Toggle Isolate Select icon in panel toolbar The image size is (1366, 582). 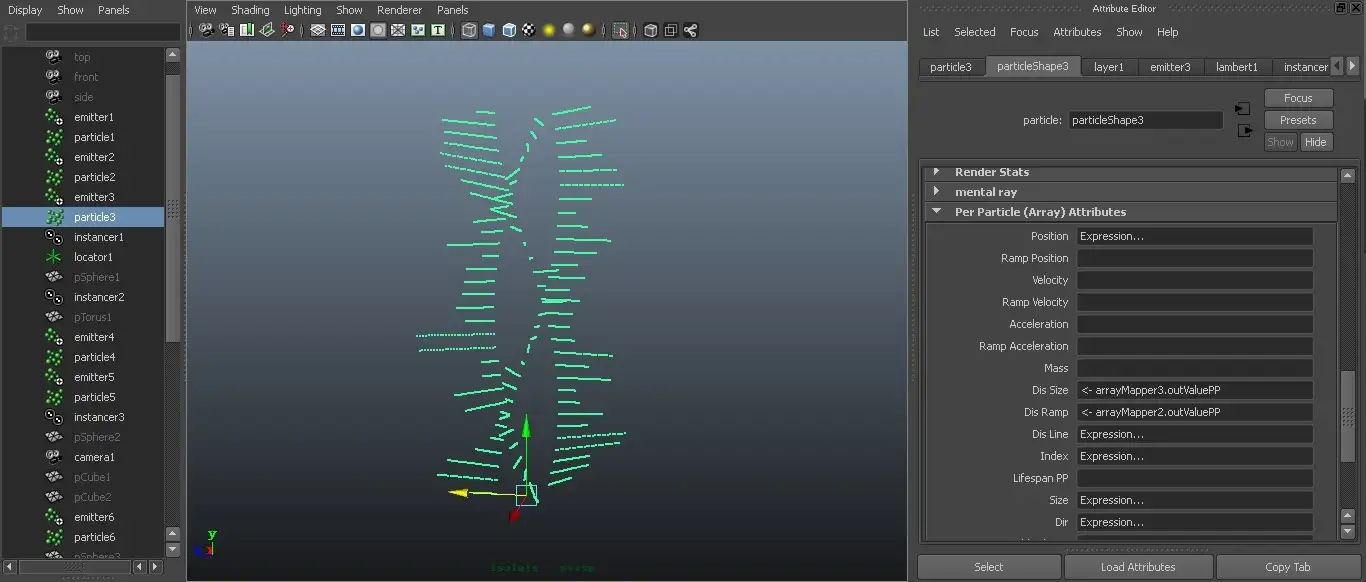[x=621, y=30]
